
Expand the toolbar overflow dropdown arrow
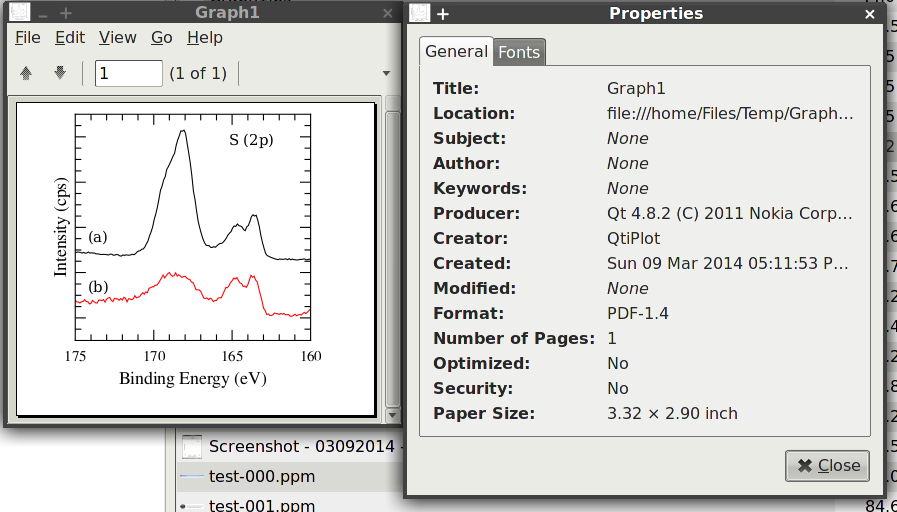(x=386, y=73)
